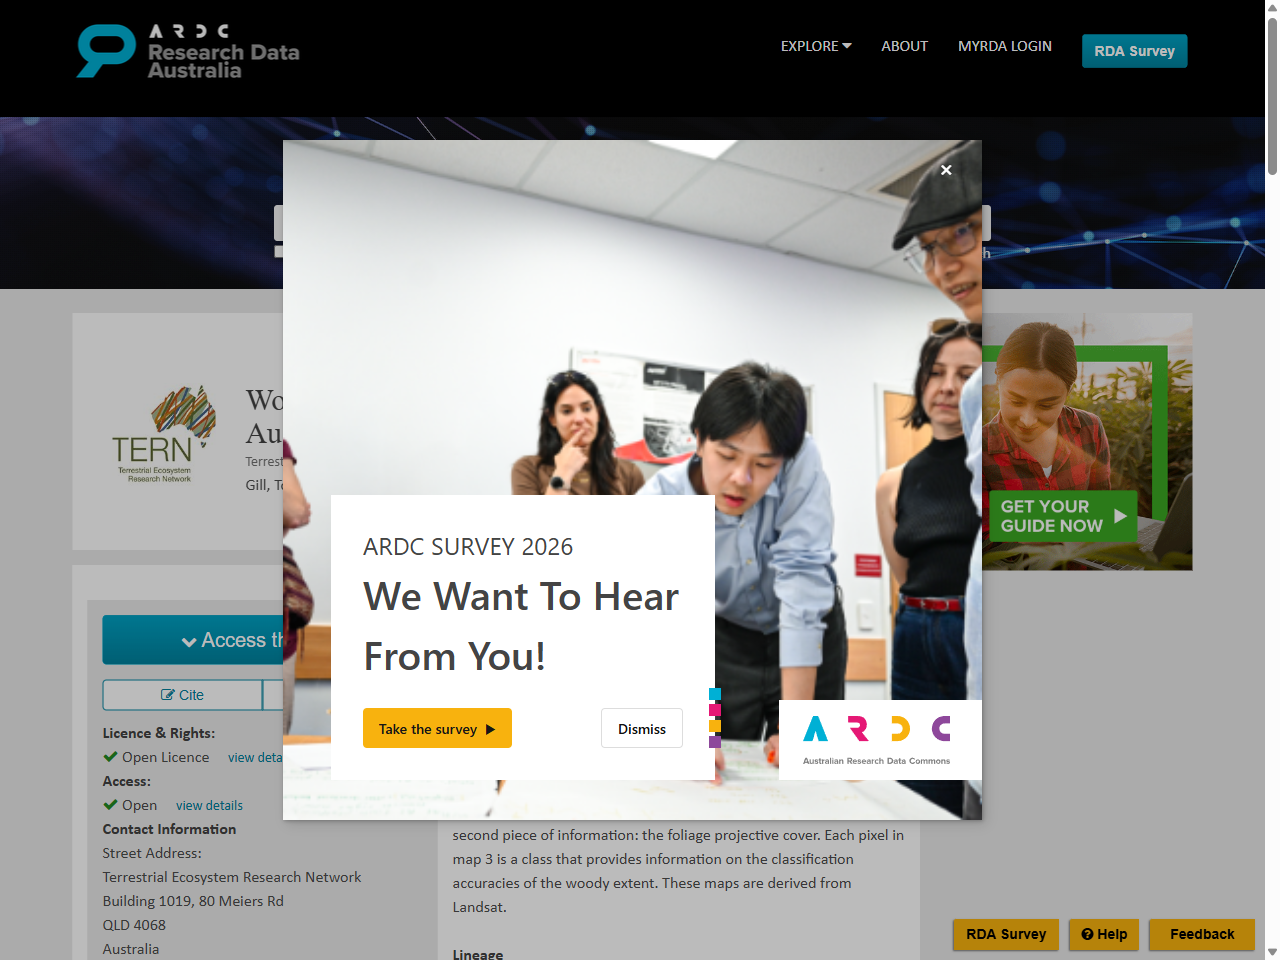Take the survey
Viewport: 1280px width, 960px height.
437,729
